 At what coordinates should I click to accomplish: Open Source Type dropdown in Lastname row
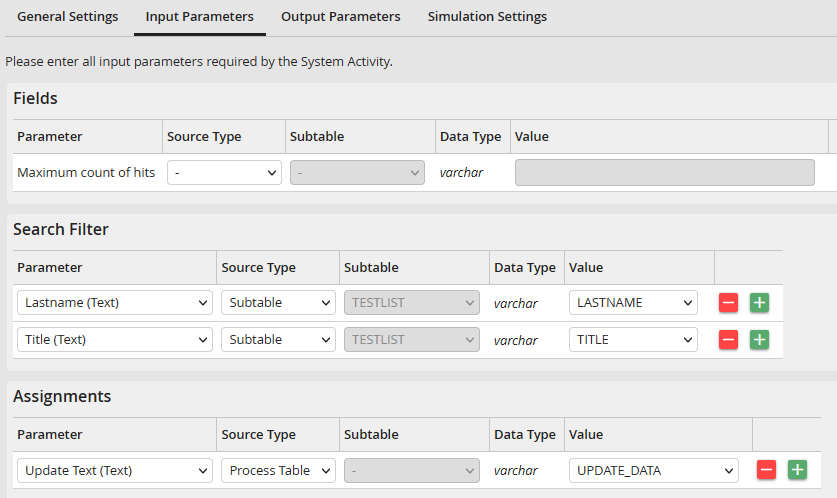tap(278, 303)
